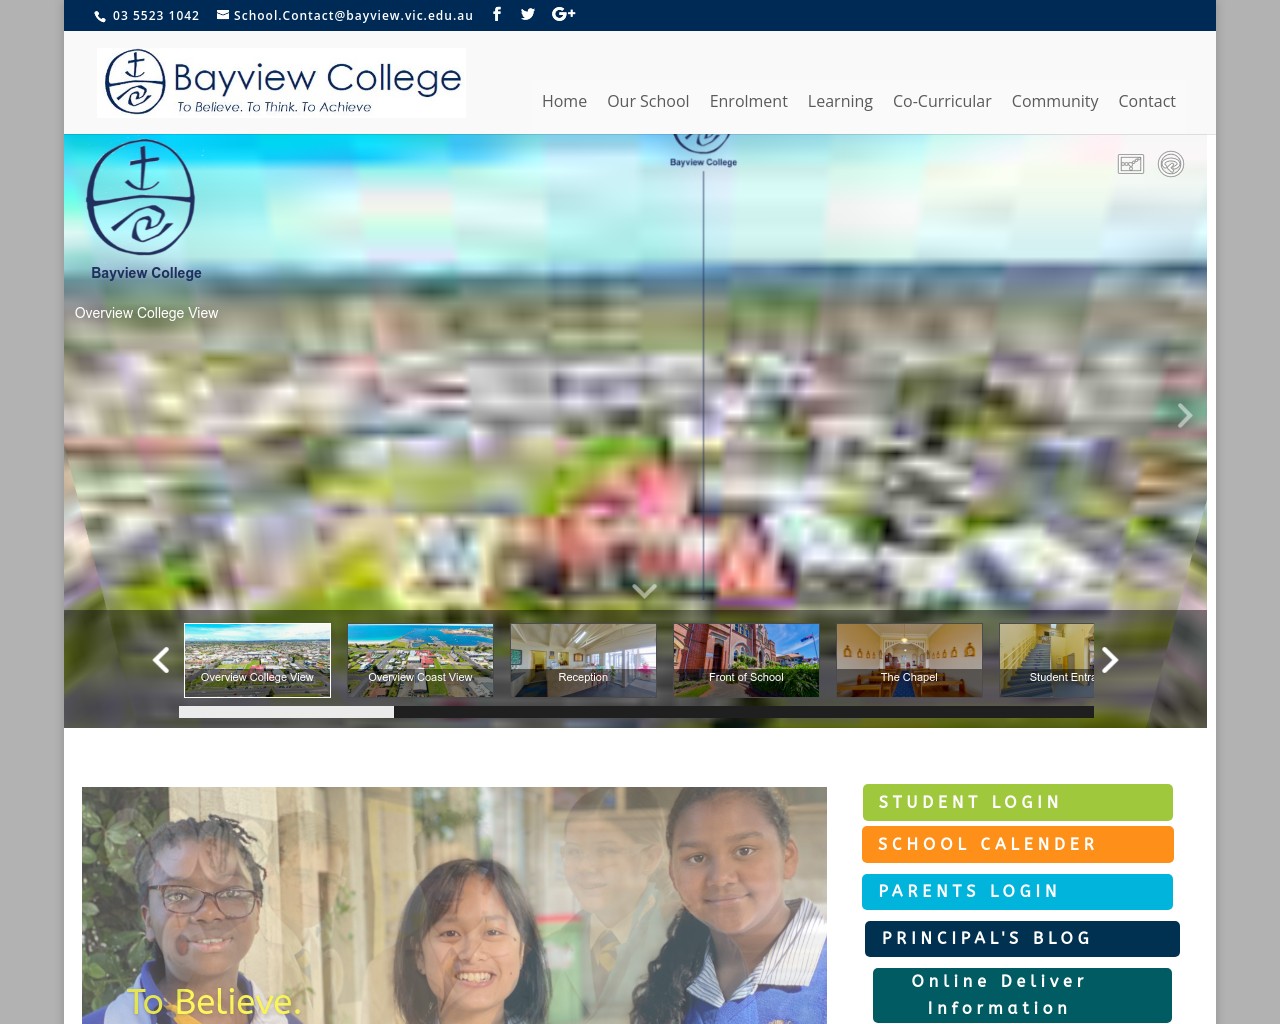Click right arrow beside Student Entrance thumbnail

(x=1110, y=660)
